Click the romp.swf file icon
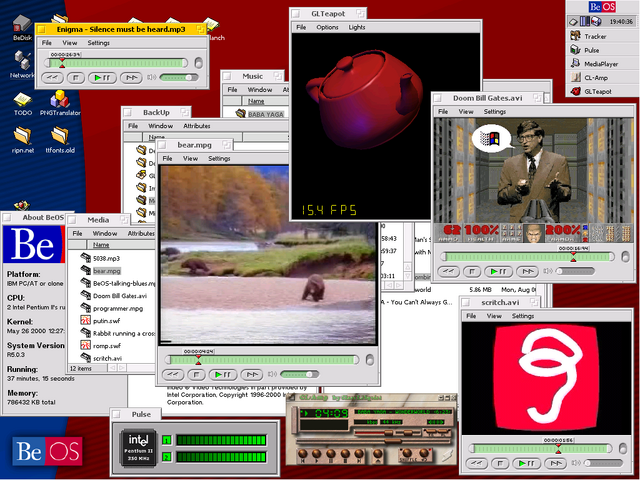This screenshot has width=640, height=480. [85, 345]
